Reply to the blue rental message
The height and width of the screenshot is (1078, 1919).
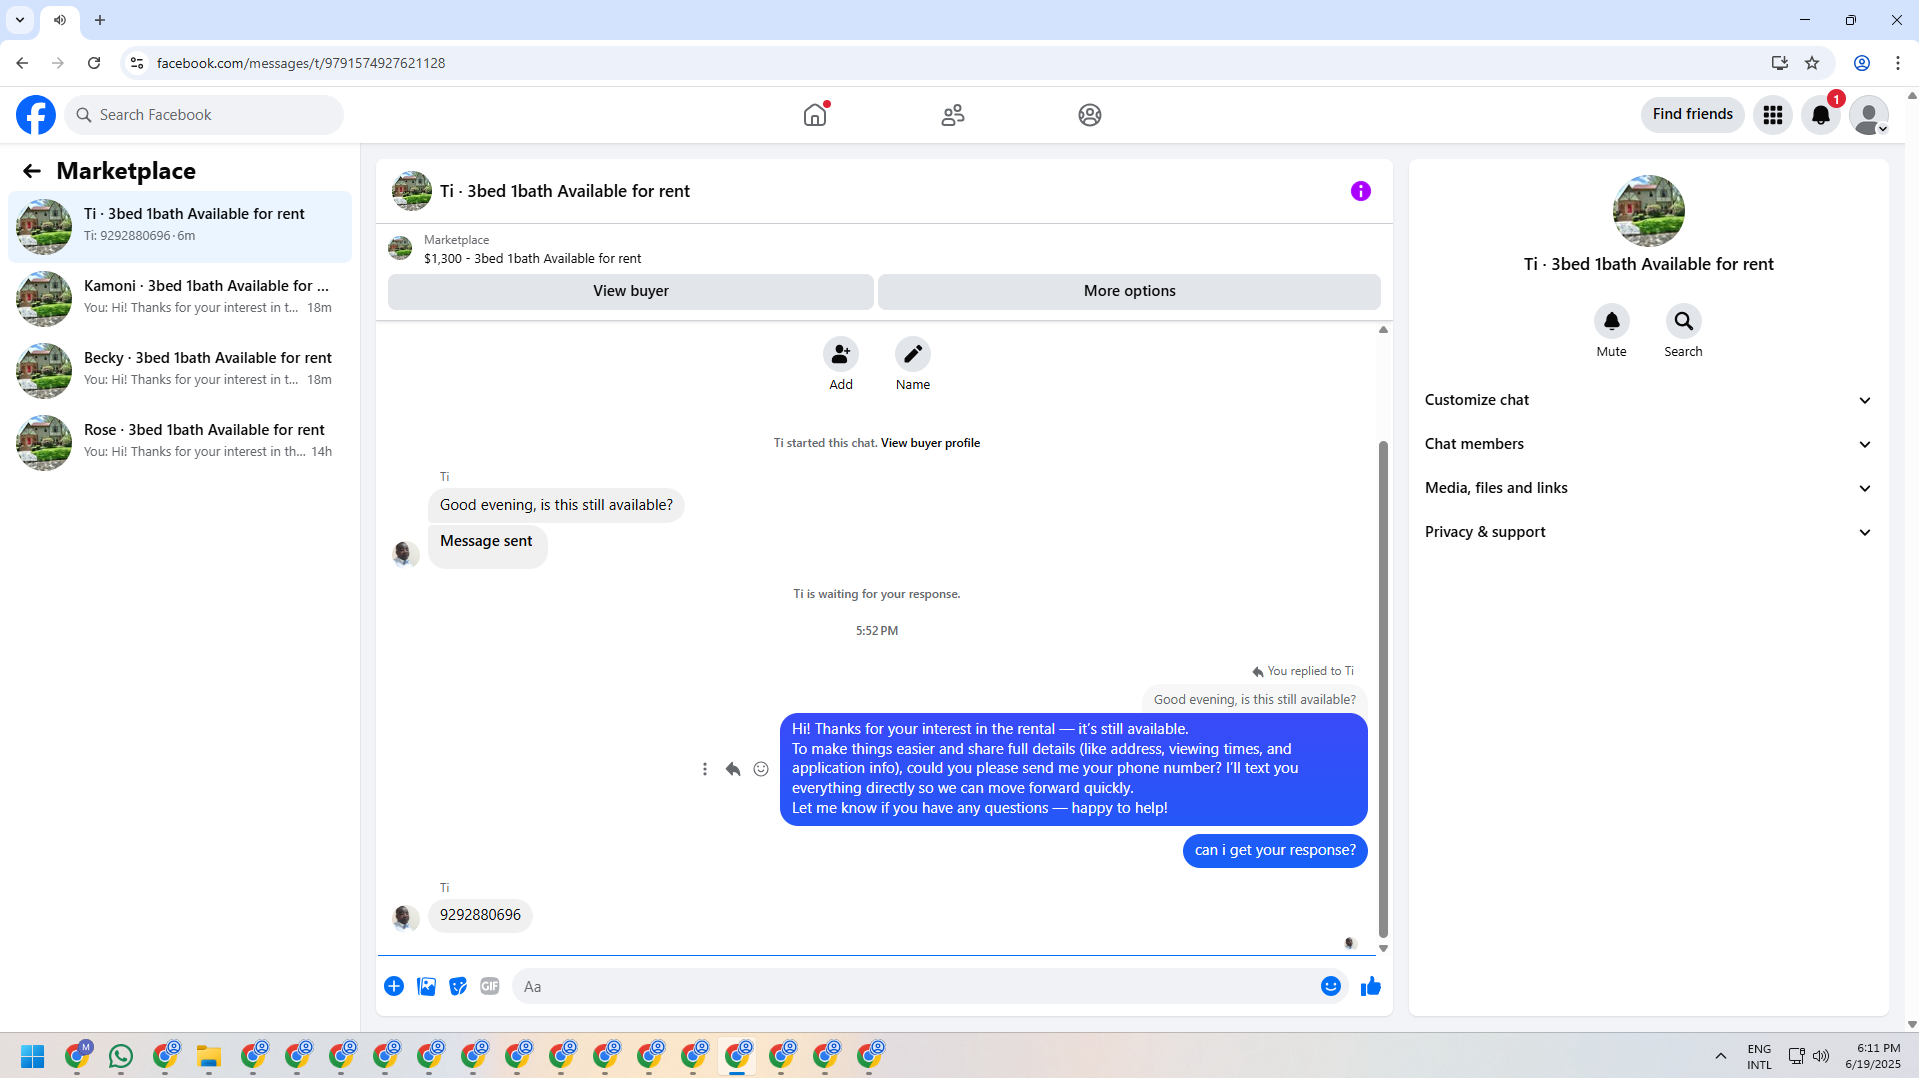733,769
